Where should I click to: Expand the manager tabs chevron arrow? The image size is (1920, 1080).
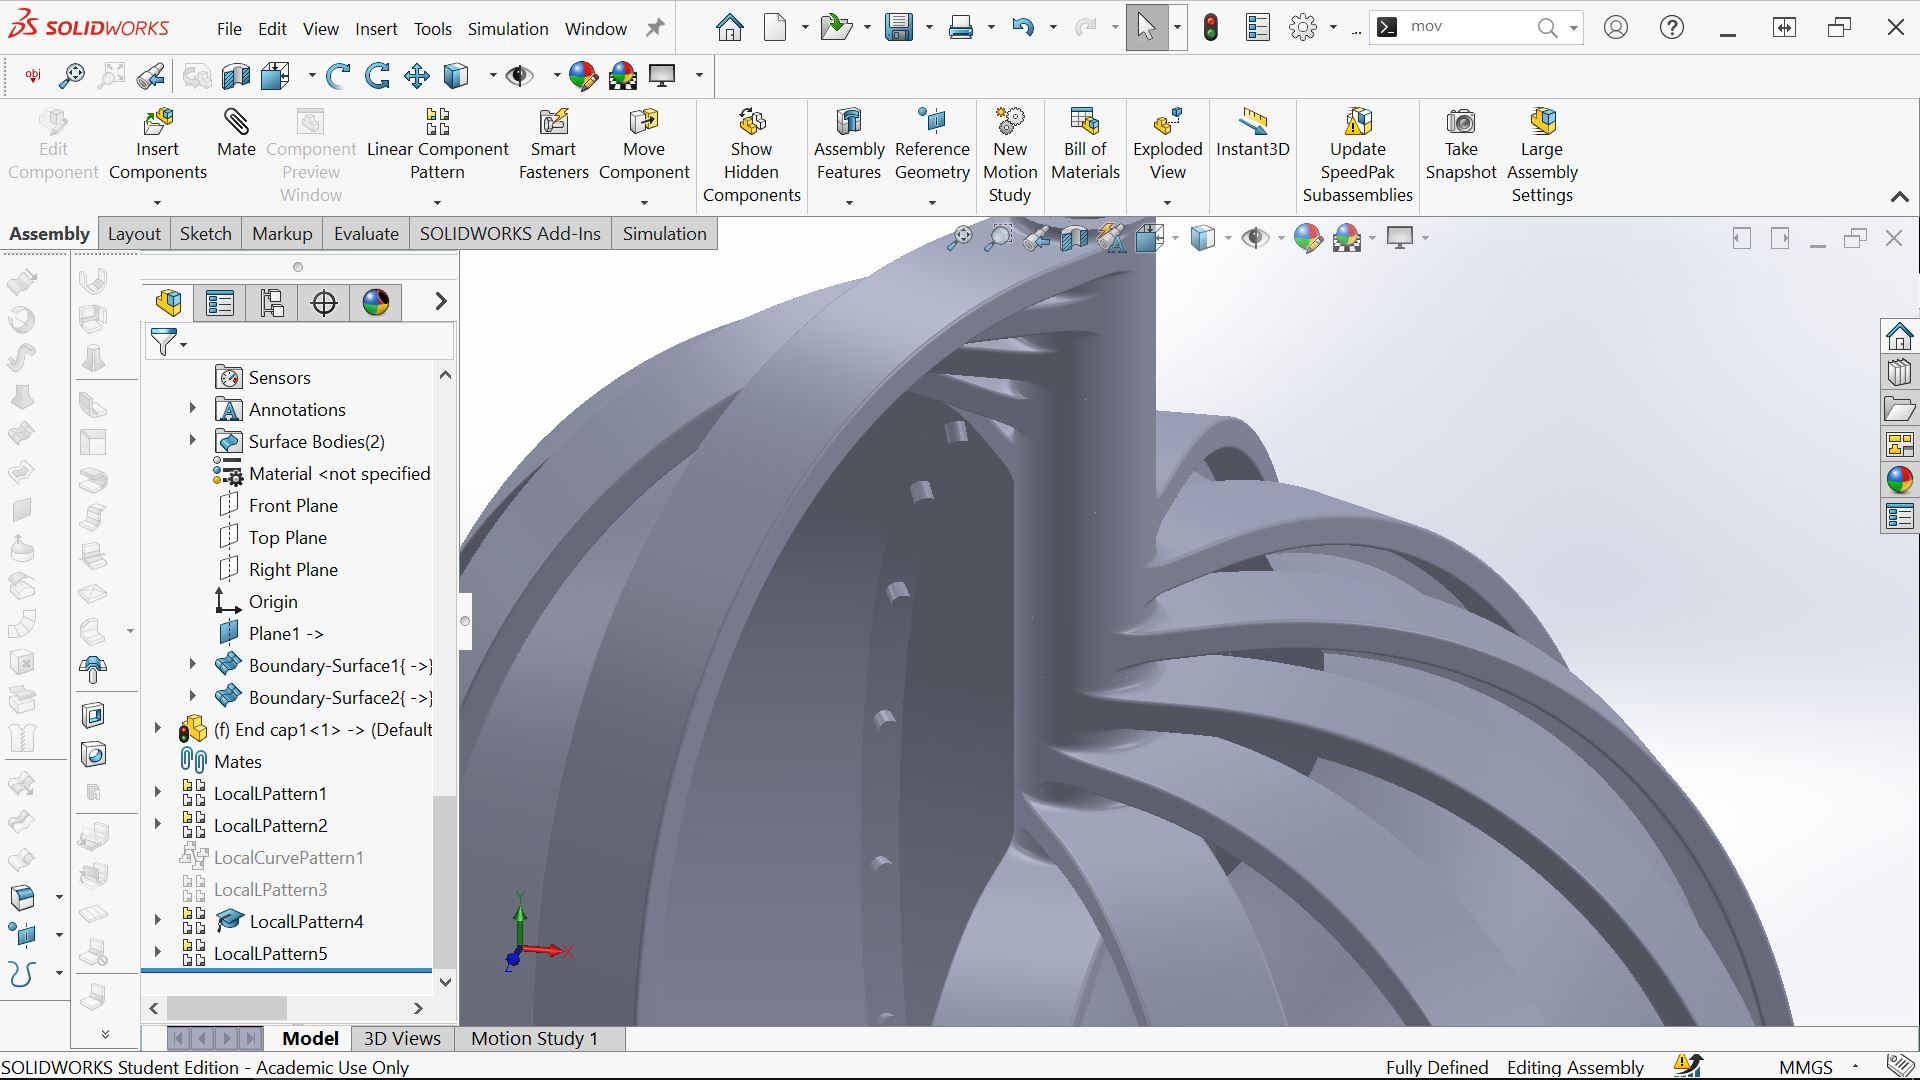click(440, 301)
